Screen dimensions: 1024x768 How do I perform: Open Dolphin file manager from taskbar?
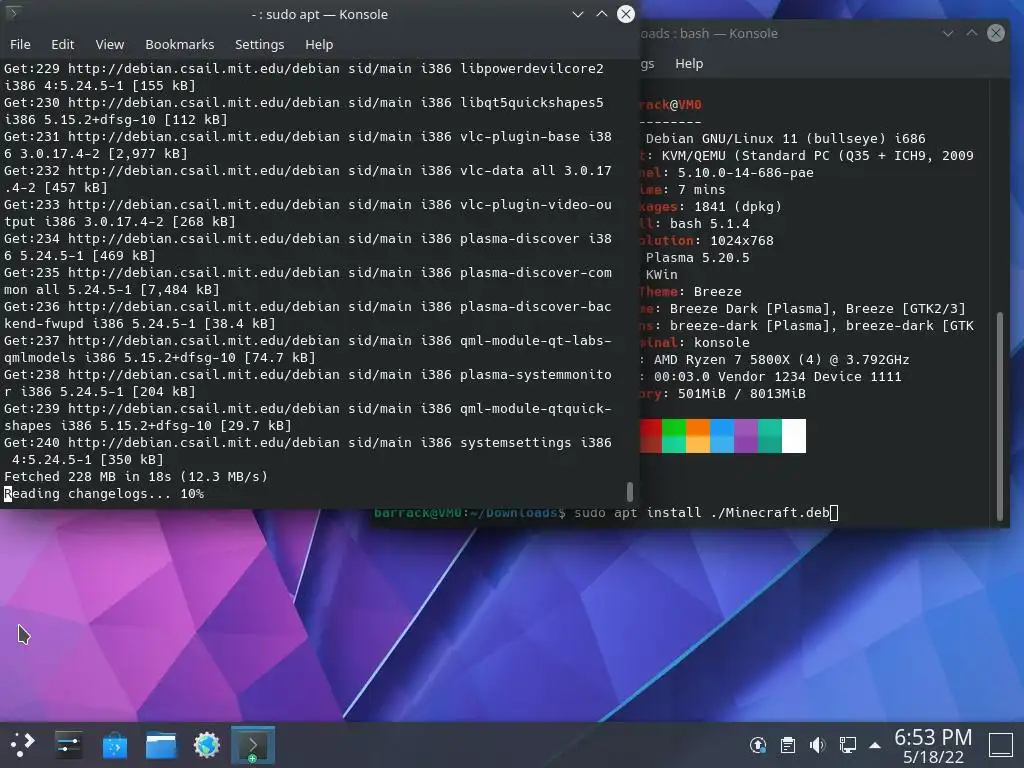[161, 744]
